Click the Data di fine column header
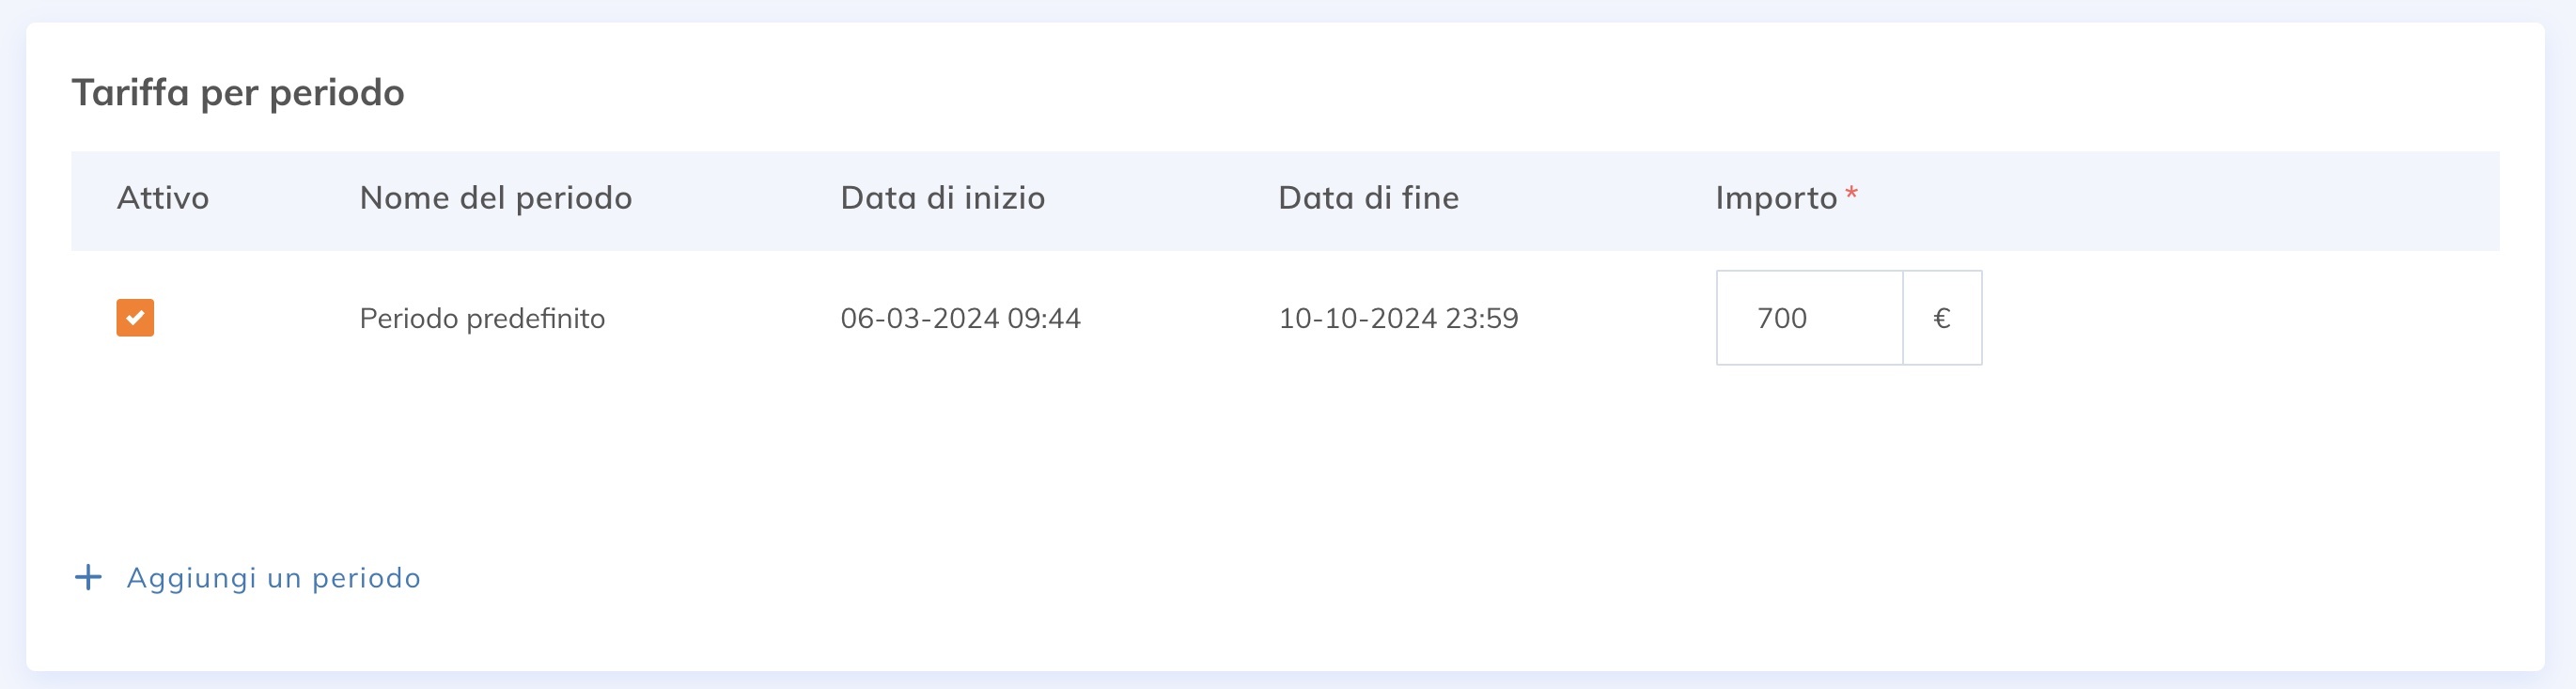Screen dimensions: 2576x689 (x=1368, y=198)
